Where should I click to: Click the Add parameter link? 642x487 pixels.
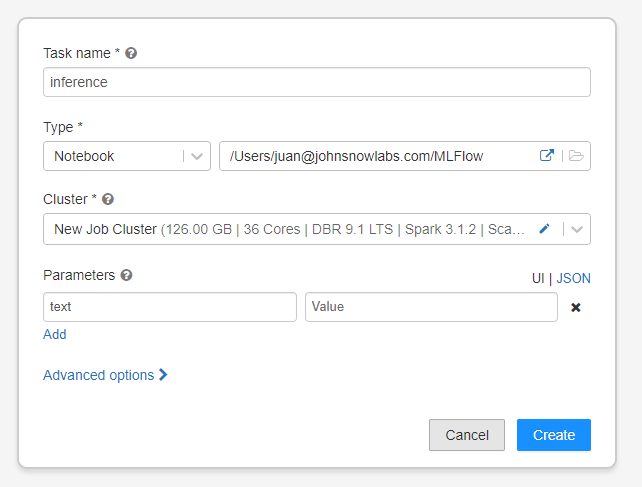tap(55, 334)
